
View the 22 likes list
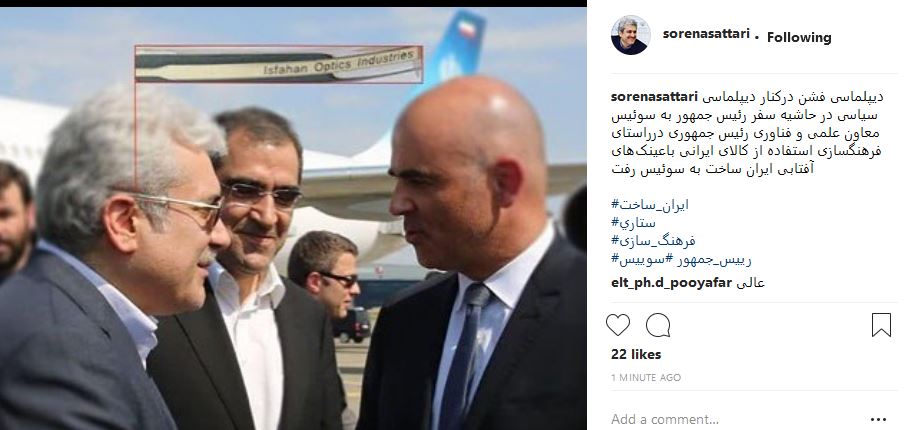(636, 354)
